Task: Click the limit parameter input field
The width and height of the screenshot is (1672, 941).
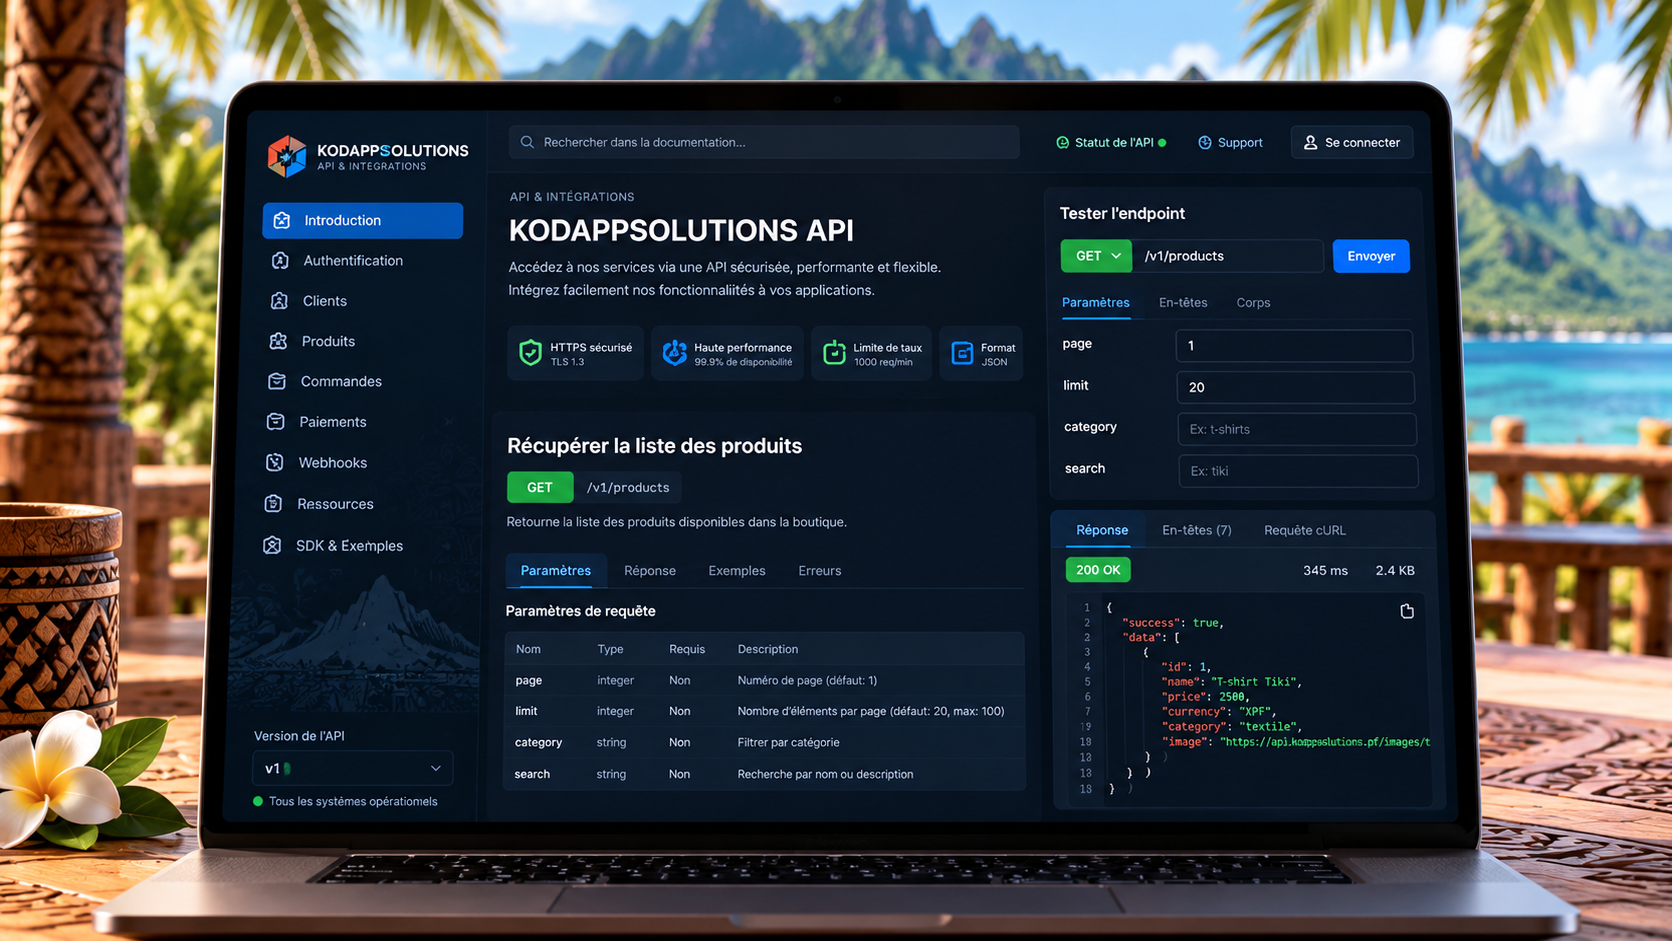Action: [x=1295, y=387]
